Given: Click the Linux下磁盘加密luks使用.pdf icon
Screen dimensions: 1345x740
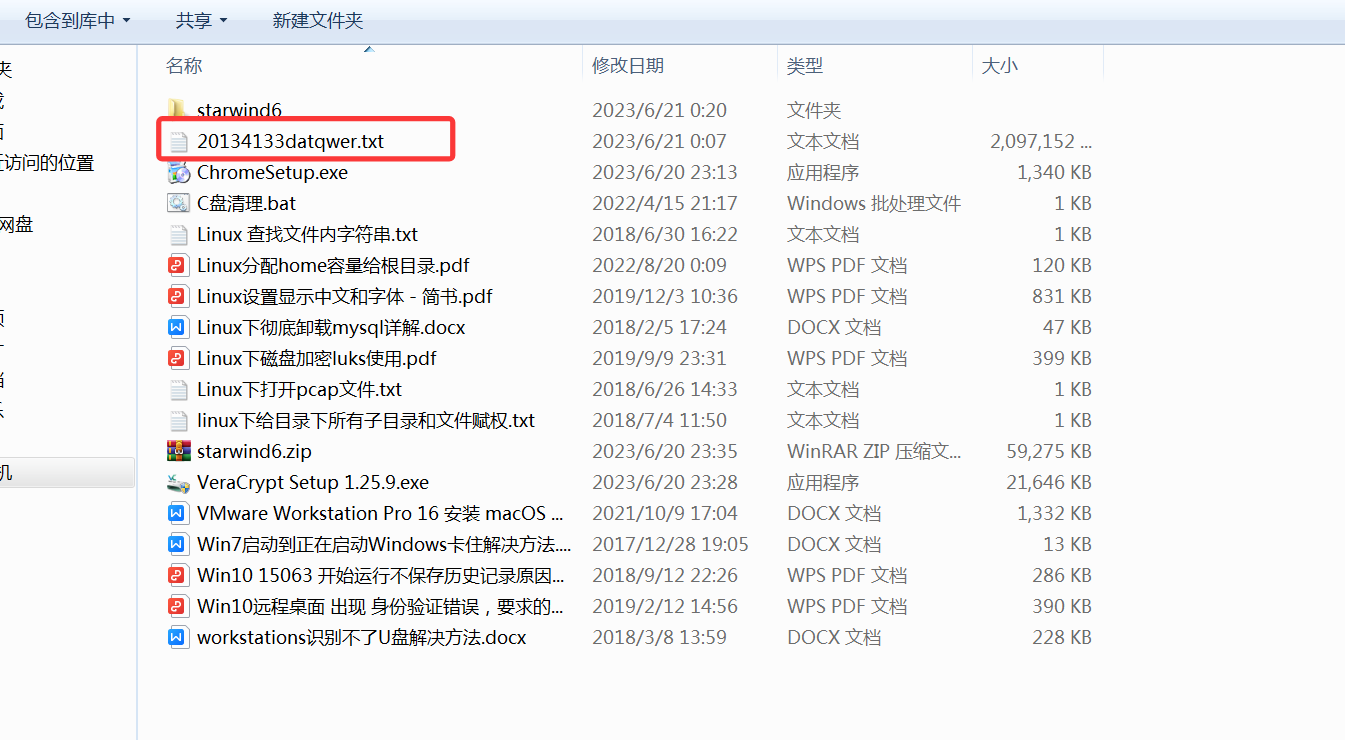Looking at the screenshot, I should 178,358.
